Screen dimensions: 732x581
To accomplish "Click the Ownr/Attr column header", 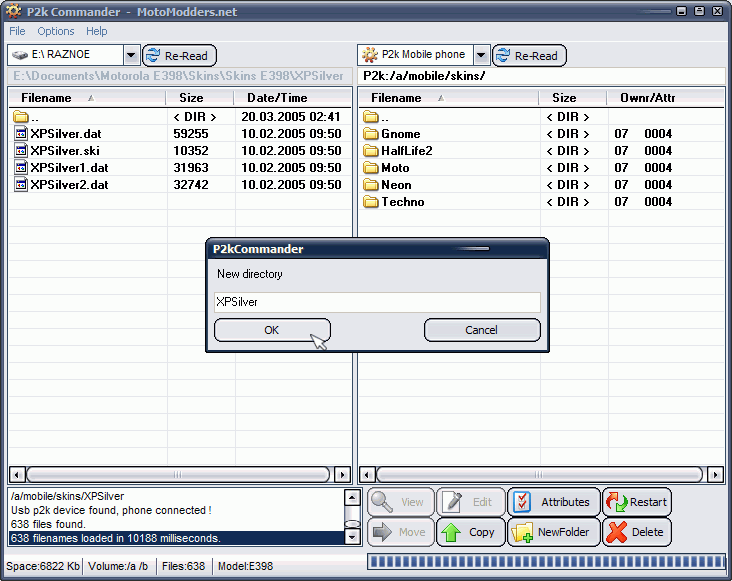I will pyautogui.click(x=665, y=98).
